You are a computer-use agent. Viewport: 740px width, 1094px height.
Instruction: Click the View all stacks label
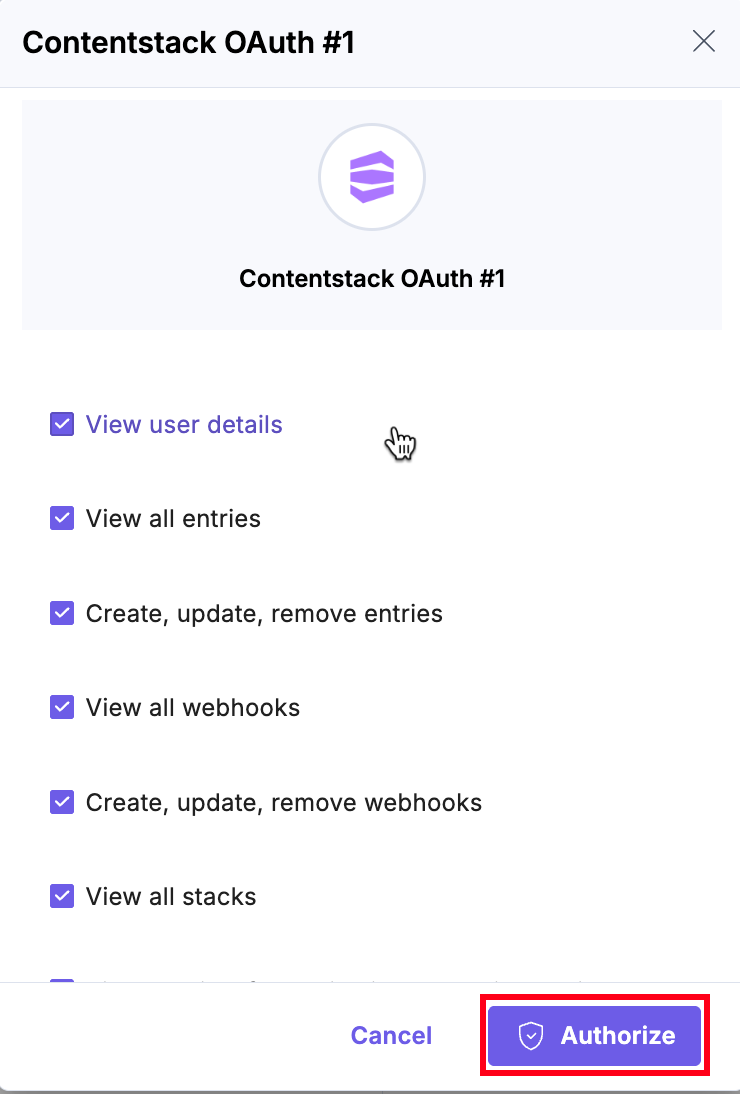tap(171, 897)
